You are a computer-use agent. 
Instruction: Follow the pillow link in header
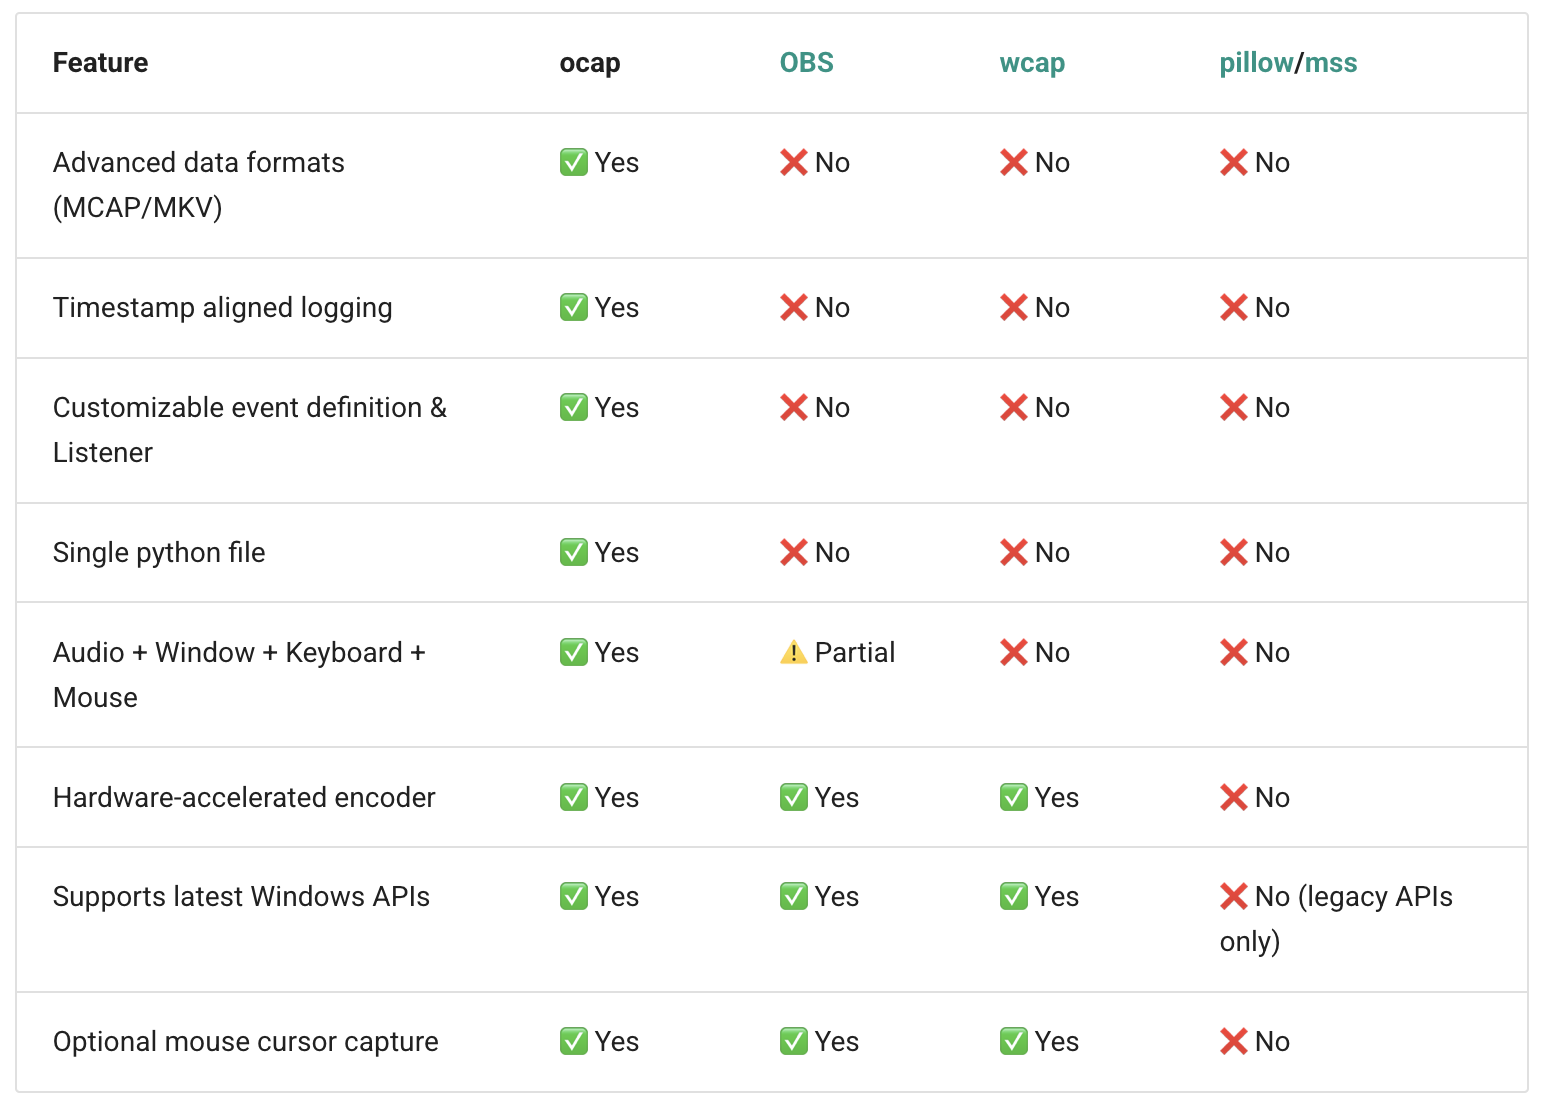(x=1256, y=63)
